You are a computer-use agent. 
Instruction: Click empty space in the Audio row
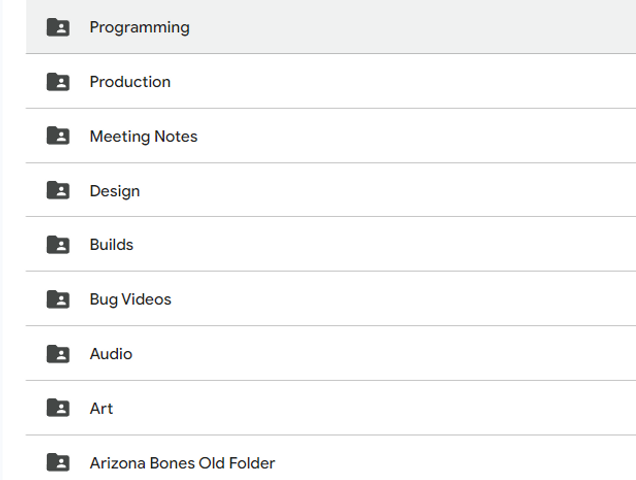click(420, 354)
